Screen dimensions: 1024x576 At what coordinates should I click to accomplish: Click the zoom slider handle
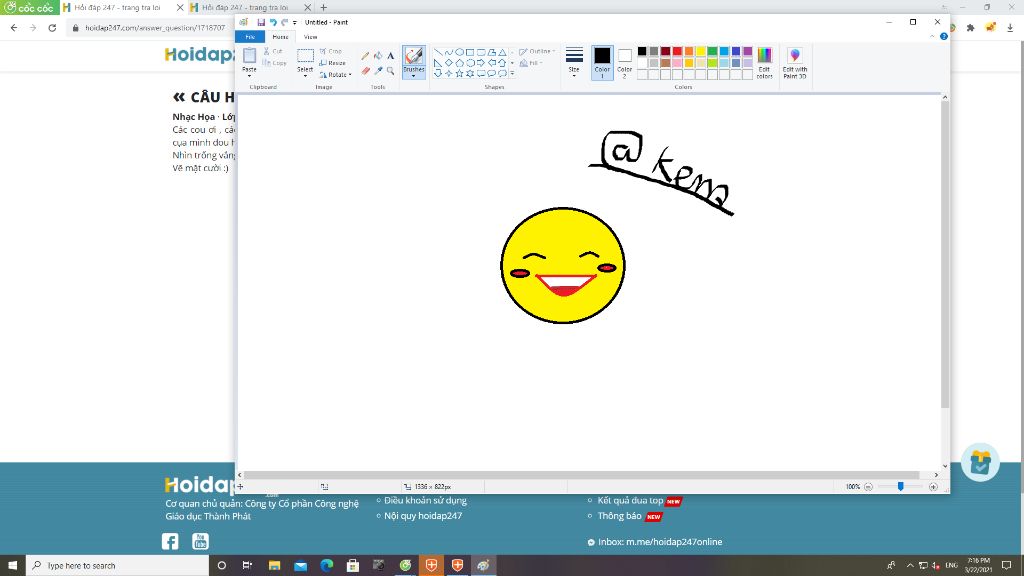click(x=901, y=487)
